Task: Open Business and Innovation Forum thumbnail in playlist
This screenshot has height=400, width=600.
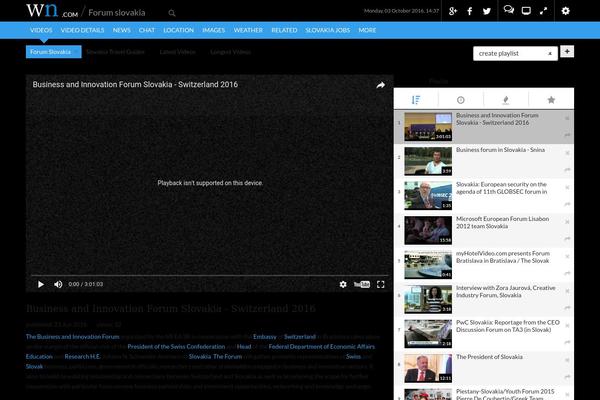Action: (x=428, y=127)
